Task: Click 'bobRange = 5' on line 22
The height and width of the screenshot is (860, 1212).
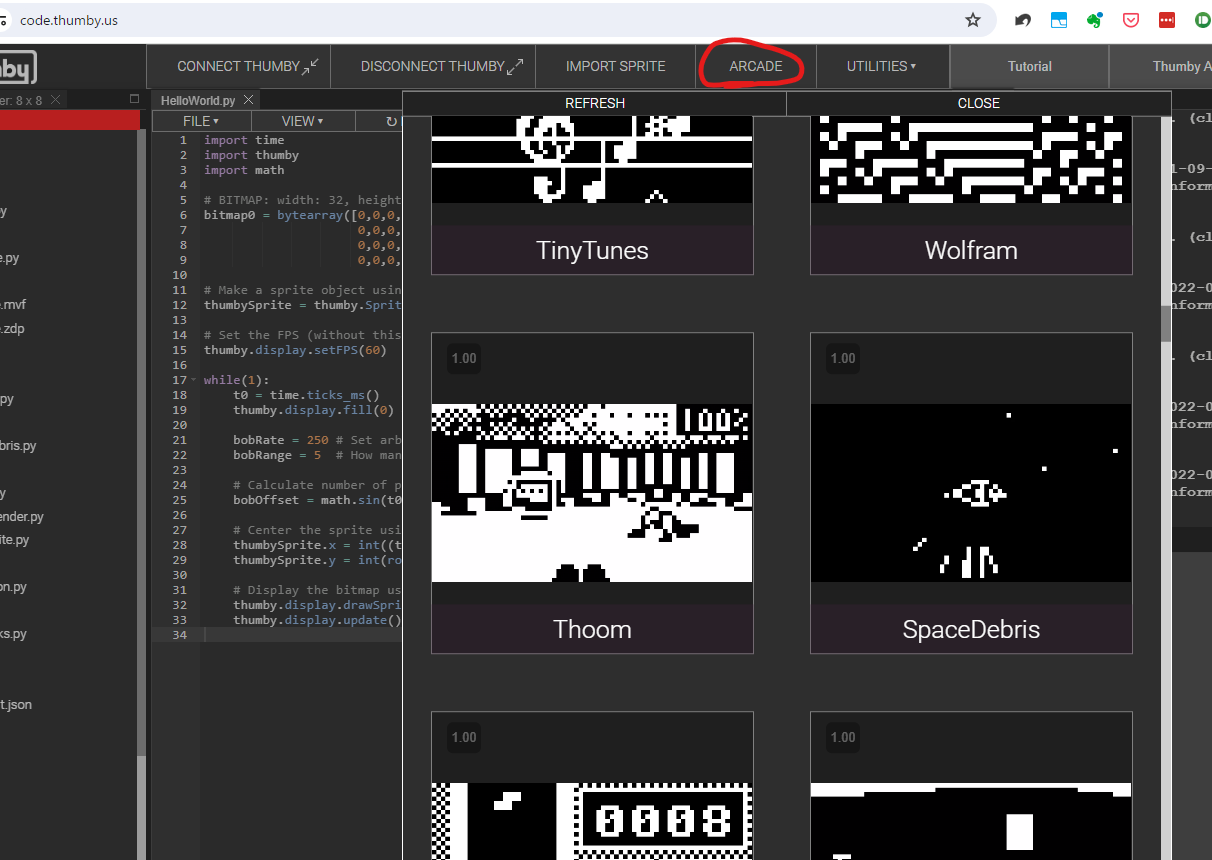Action: coord(277,455)
